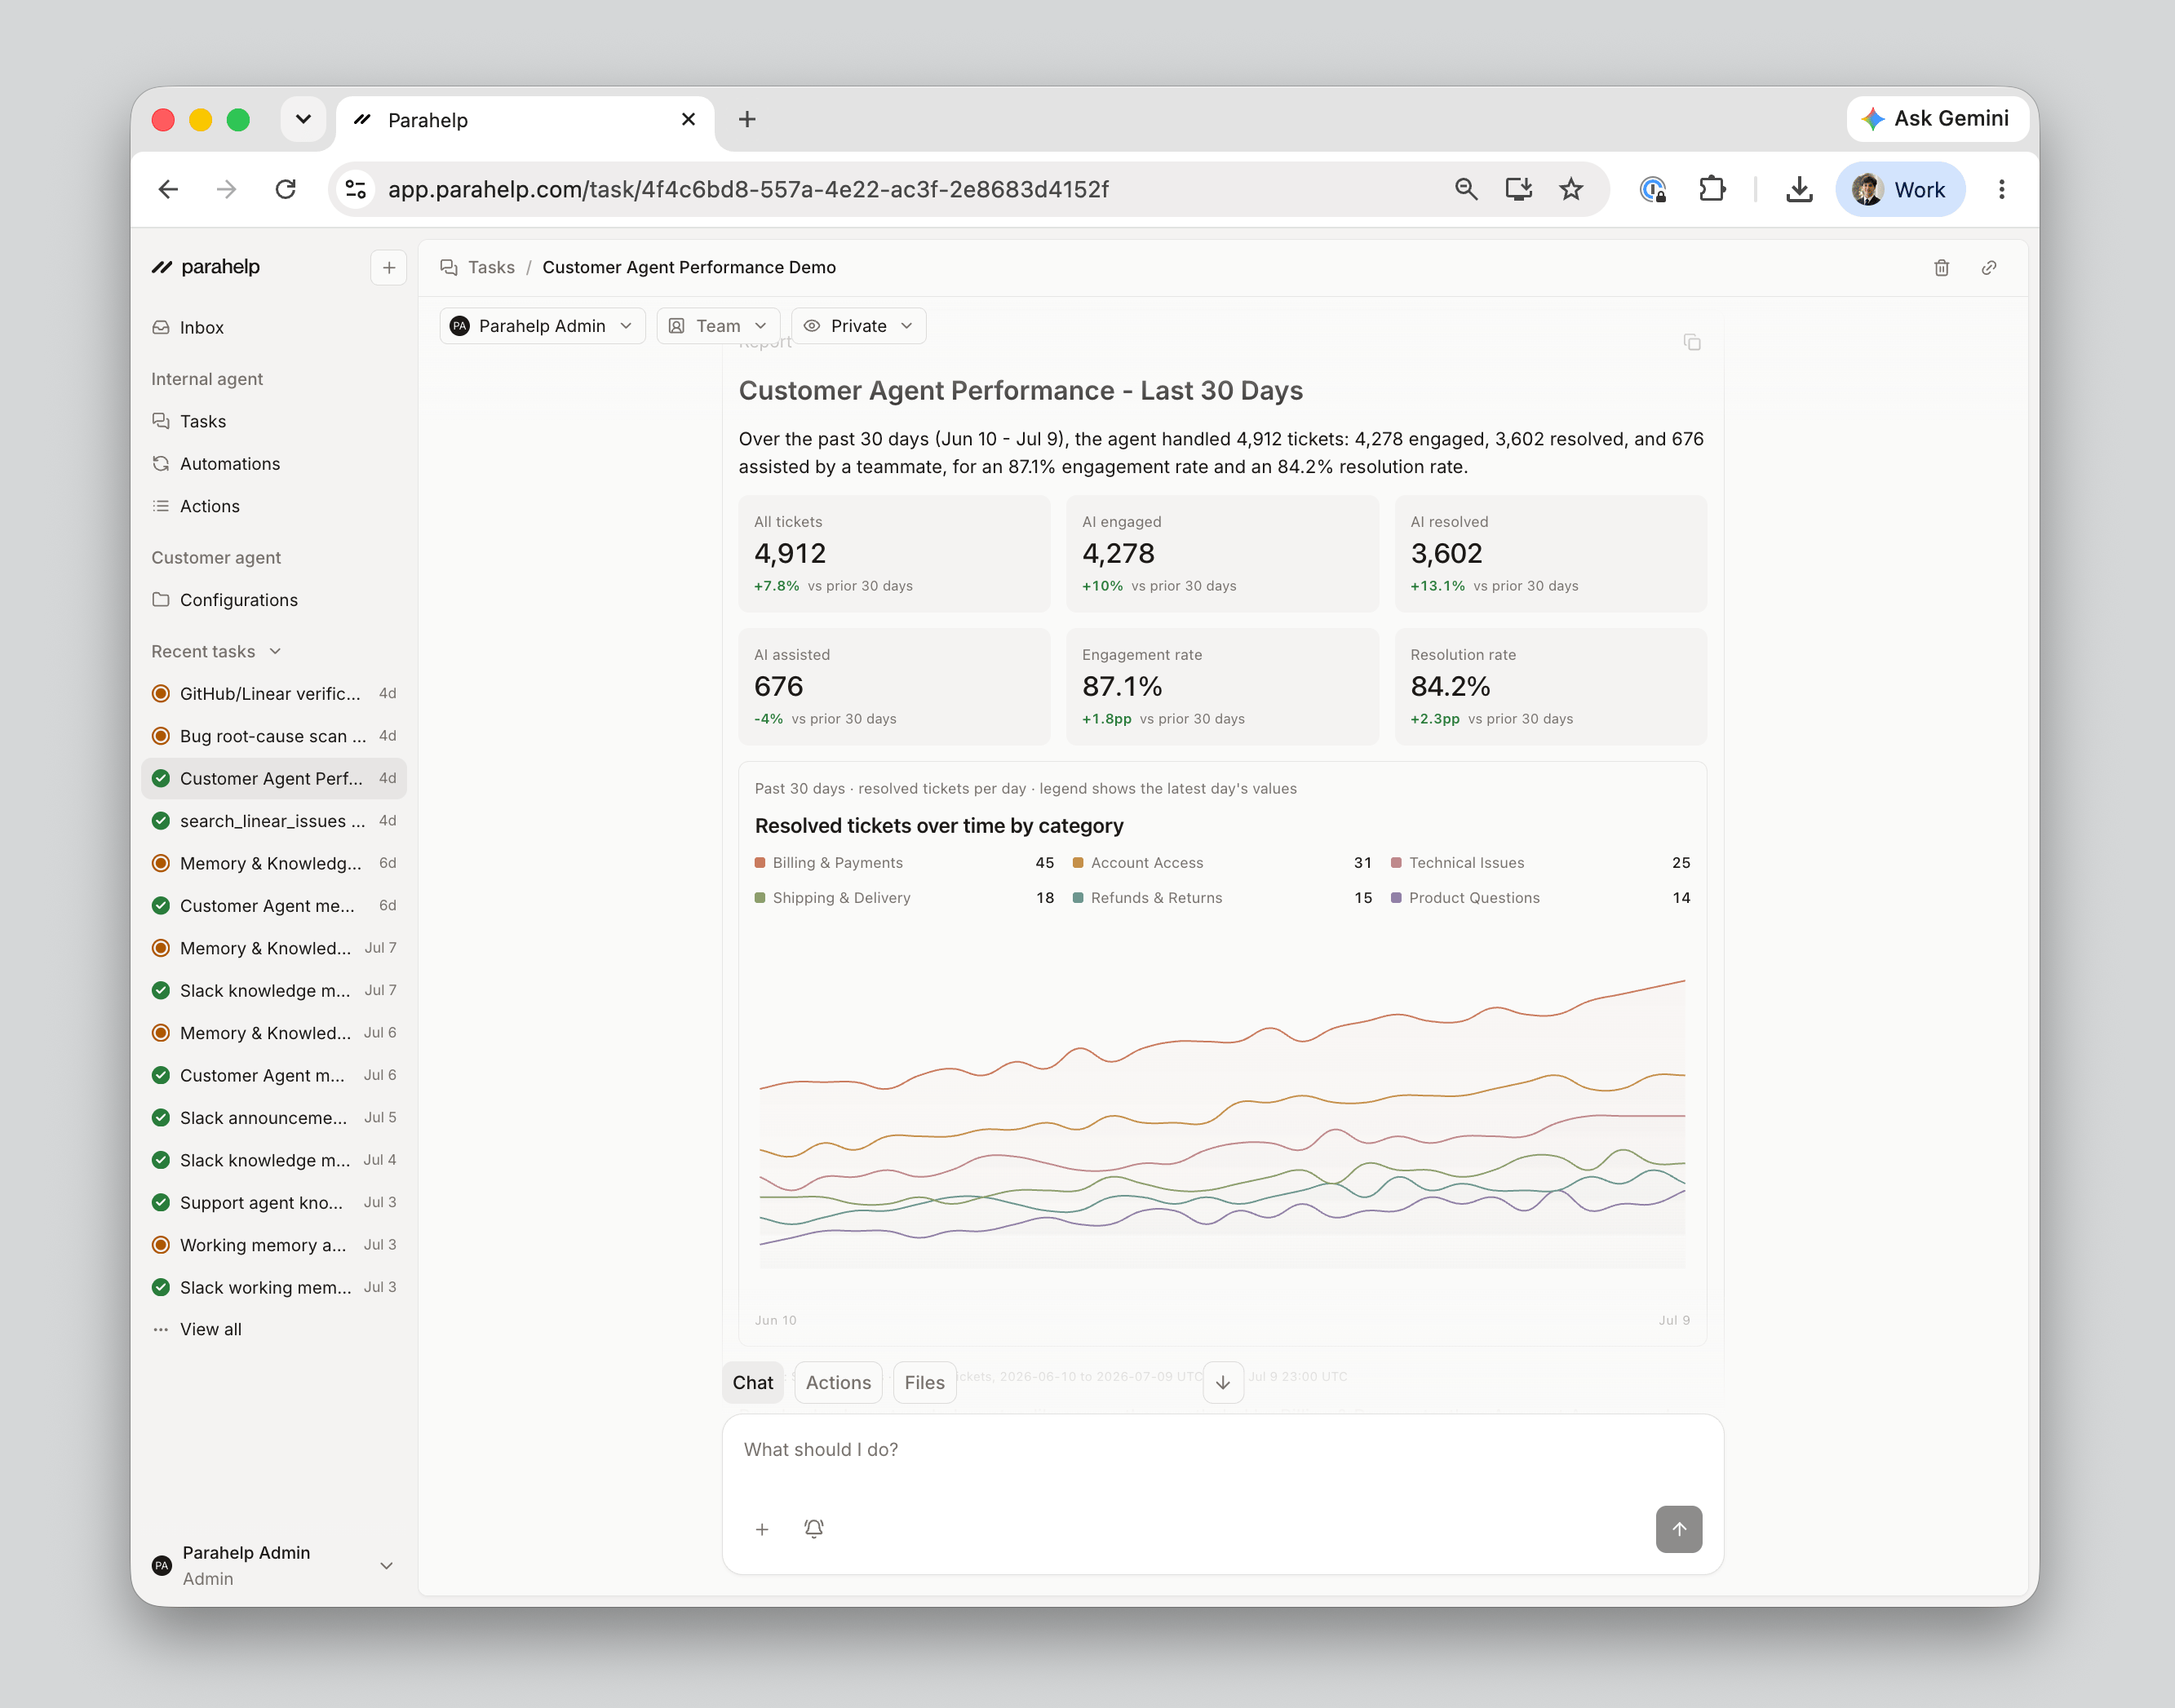Click the Shipping & Delivery legend entry
This screenshot has height=1708, width=2175.
pos(904,898)
